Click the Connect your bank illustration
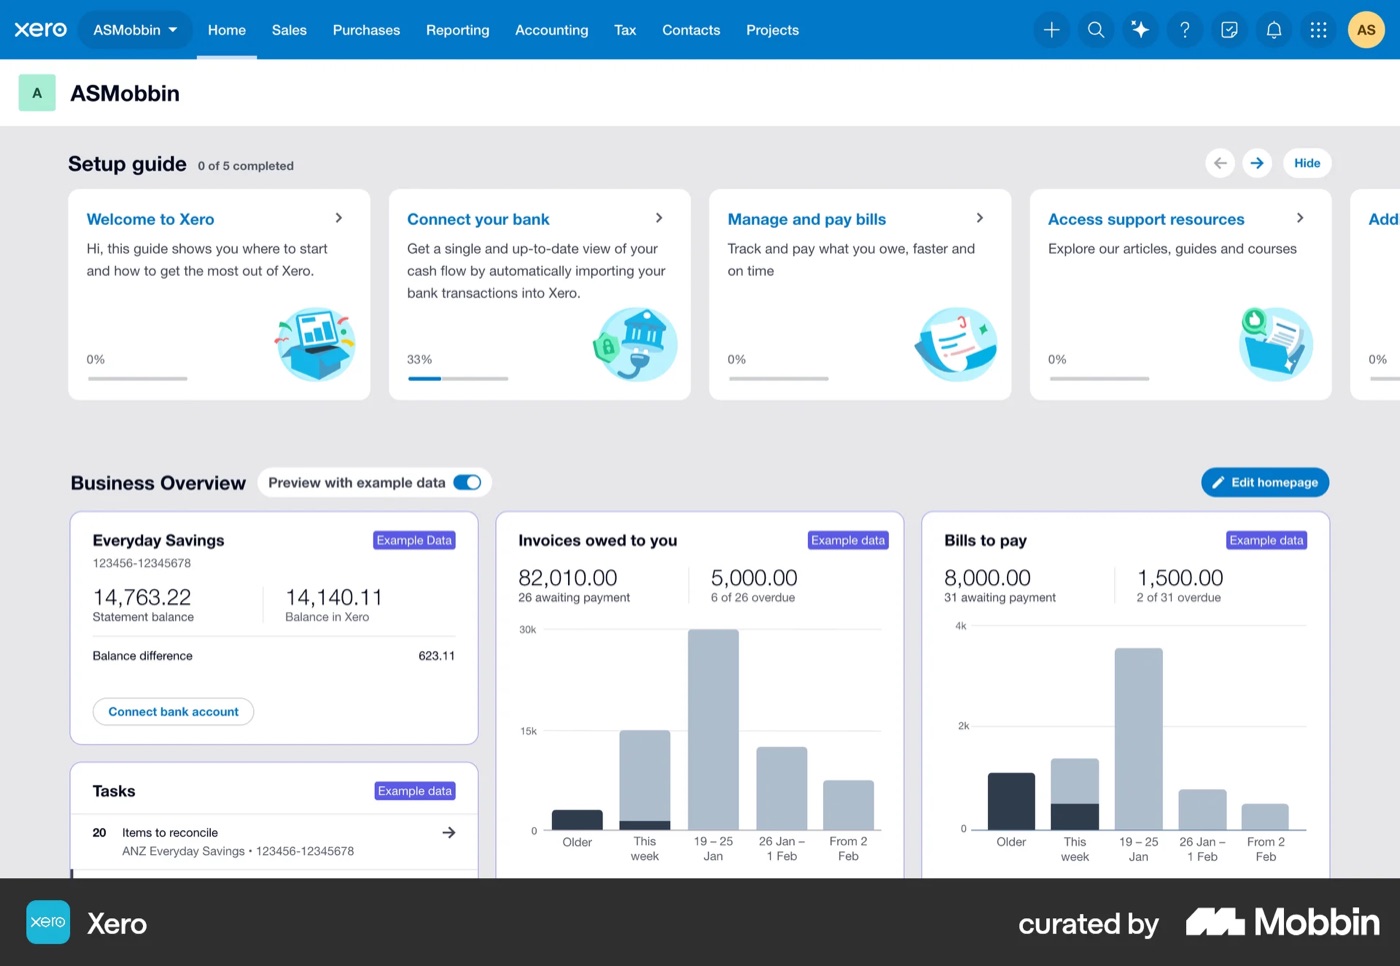The width and height of the screenshot is (1400, 966). point(636,344)
